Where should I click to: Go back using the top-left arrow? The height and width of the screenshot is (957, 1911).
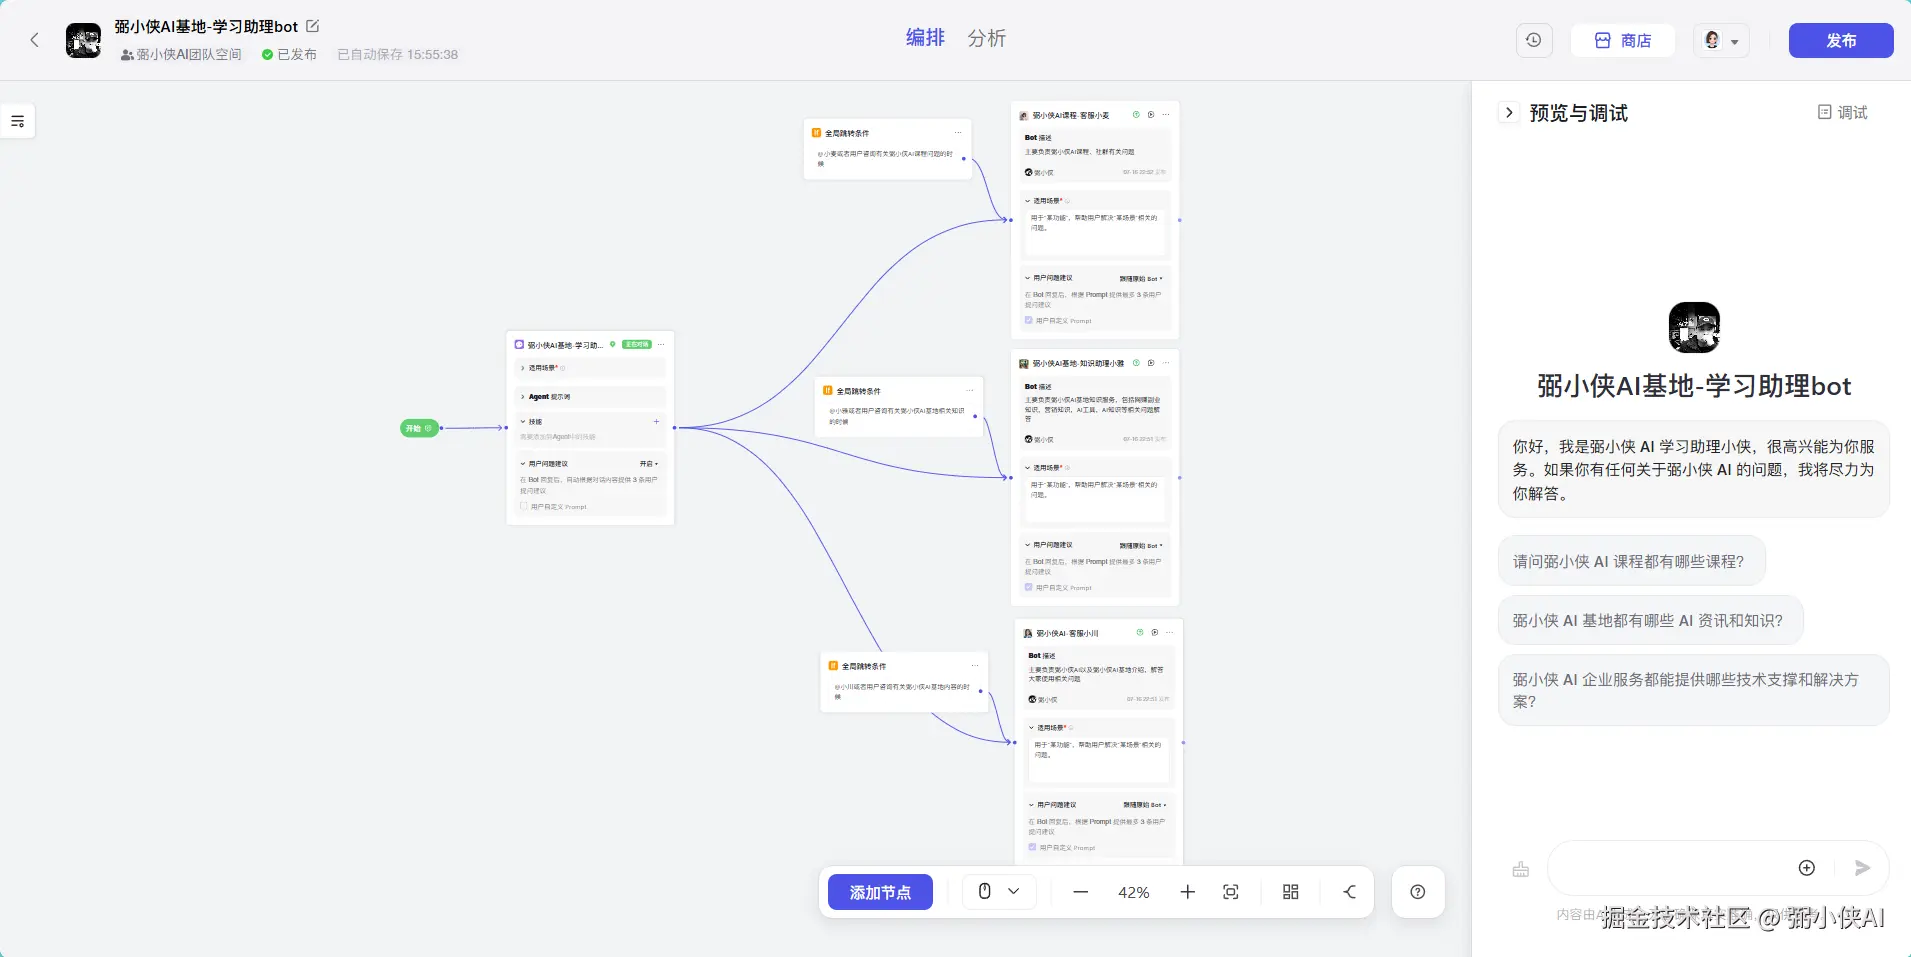[35, 40]
